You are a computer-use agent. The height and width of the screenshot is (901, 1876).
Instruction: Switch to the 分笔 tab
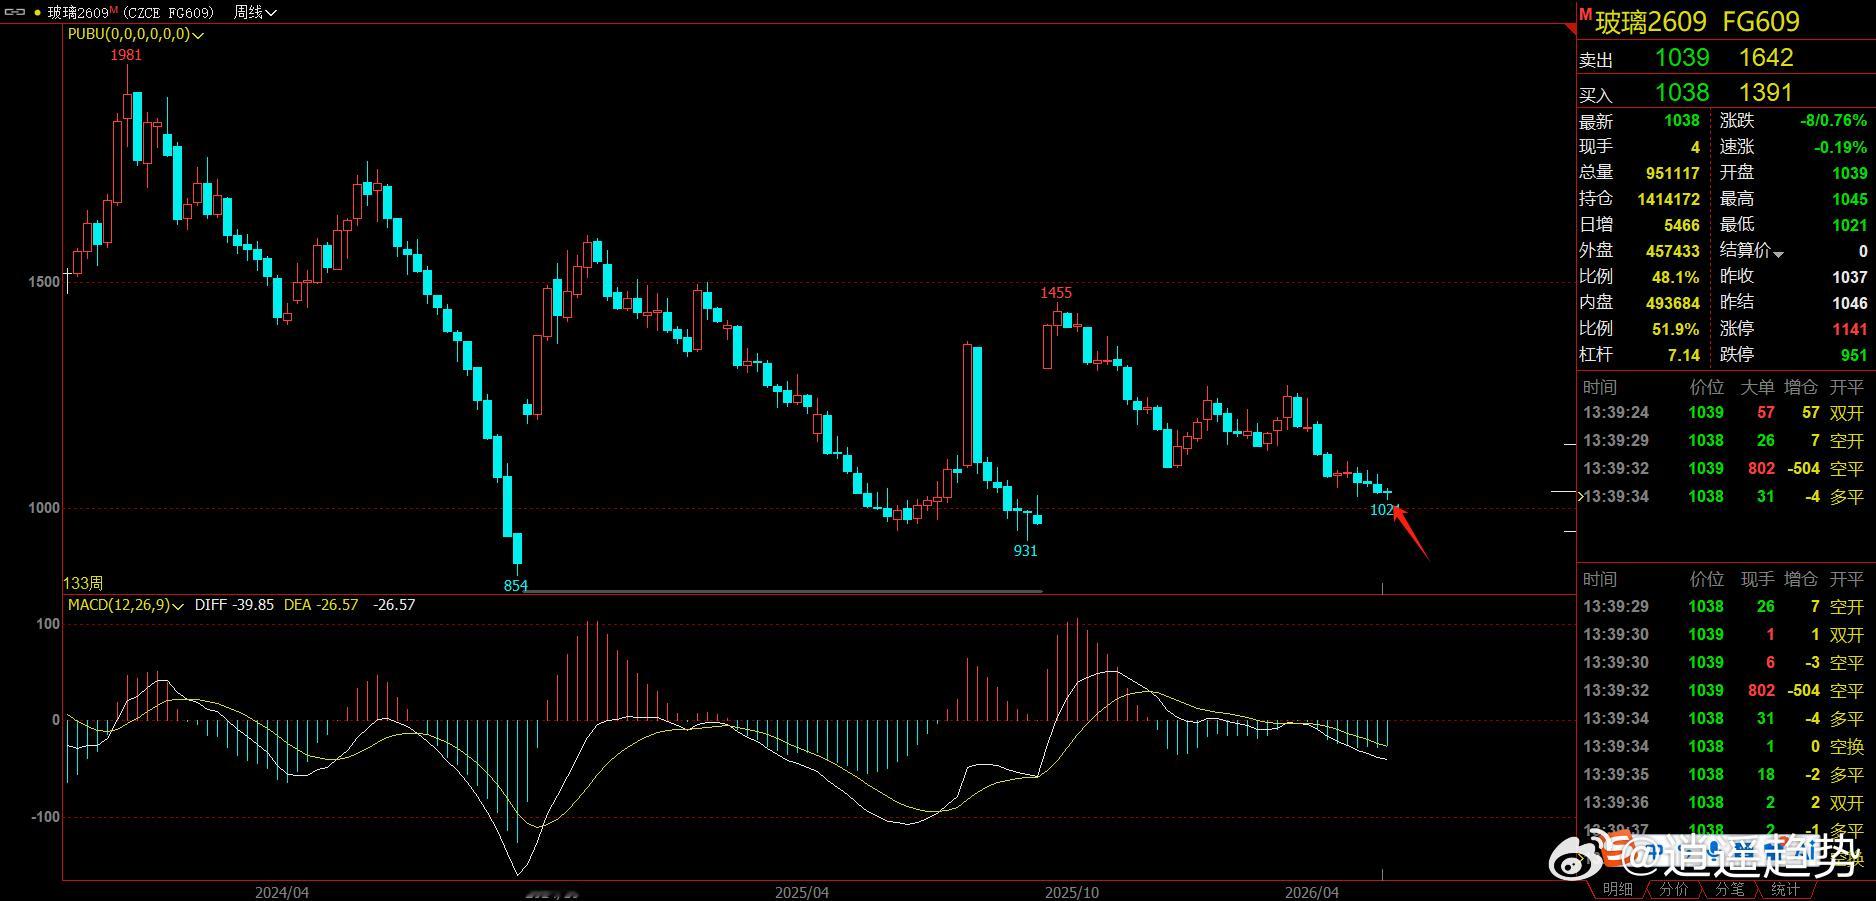pos(1729,889)
